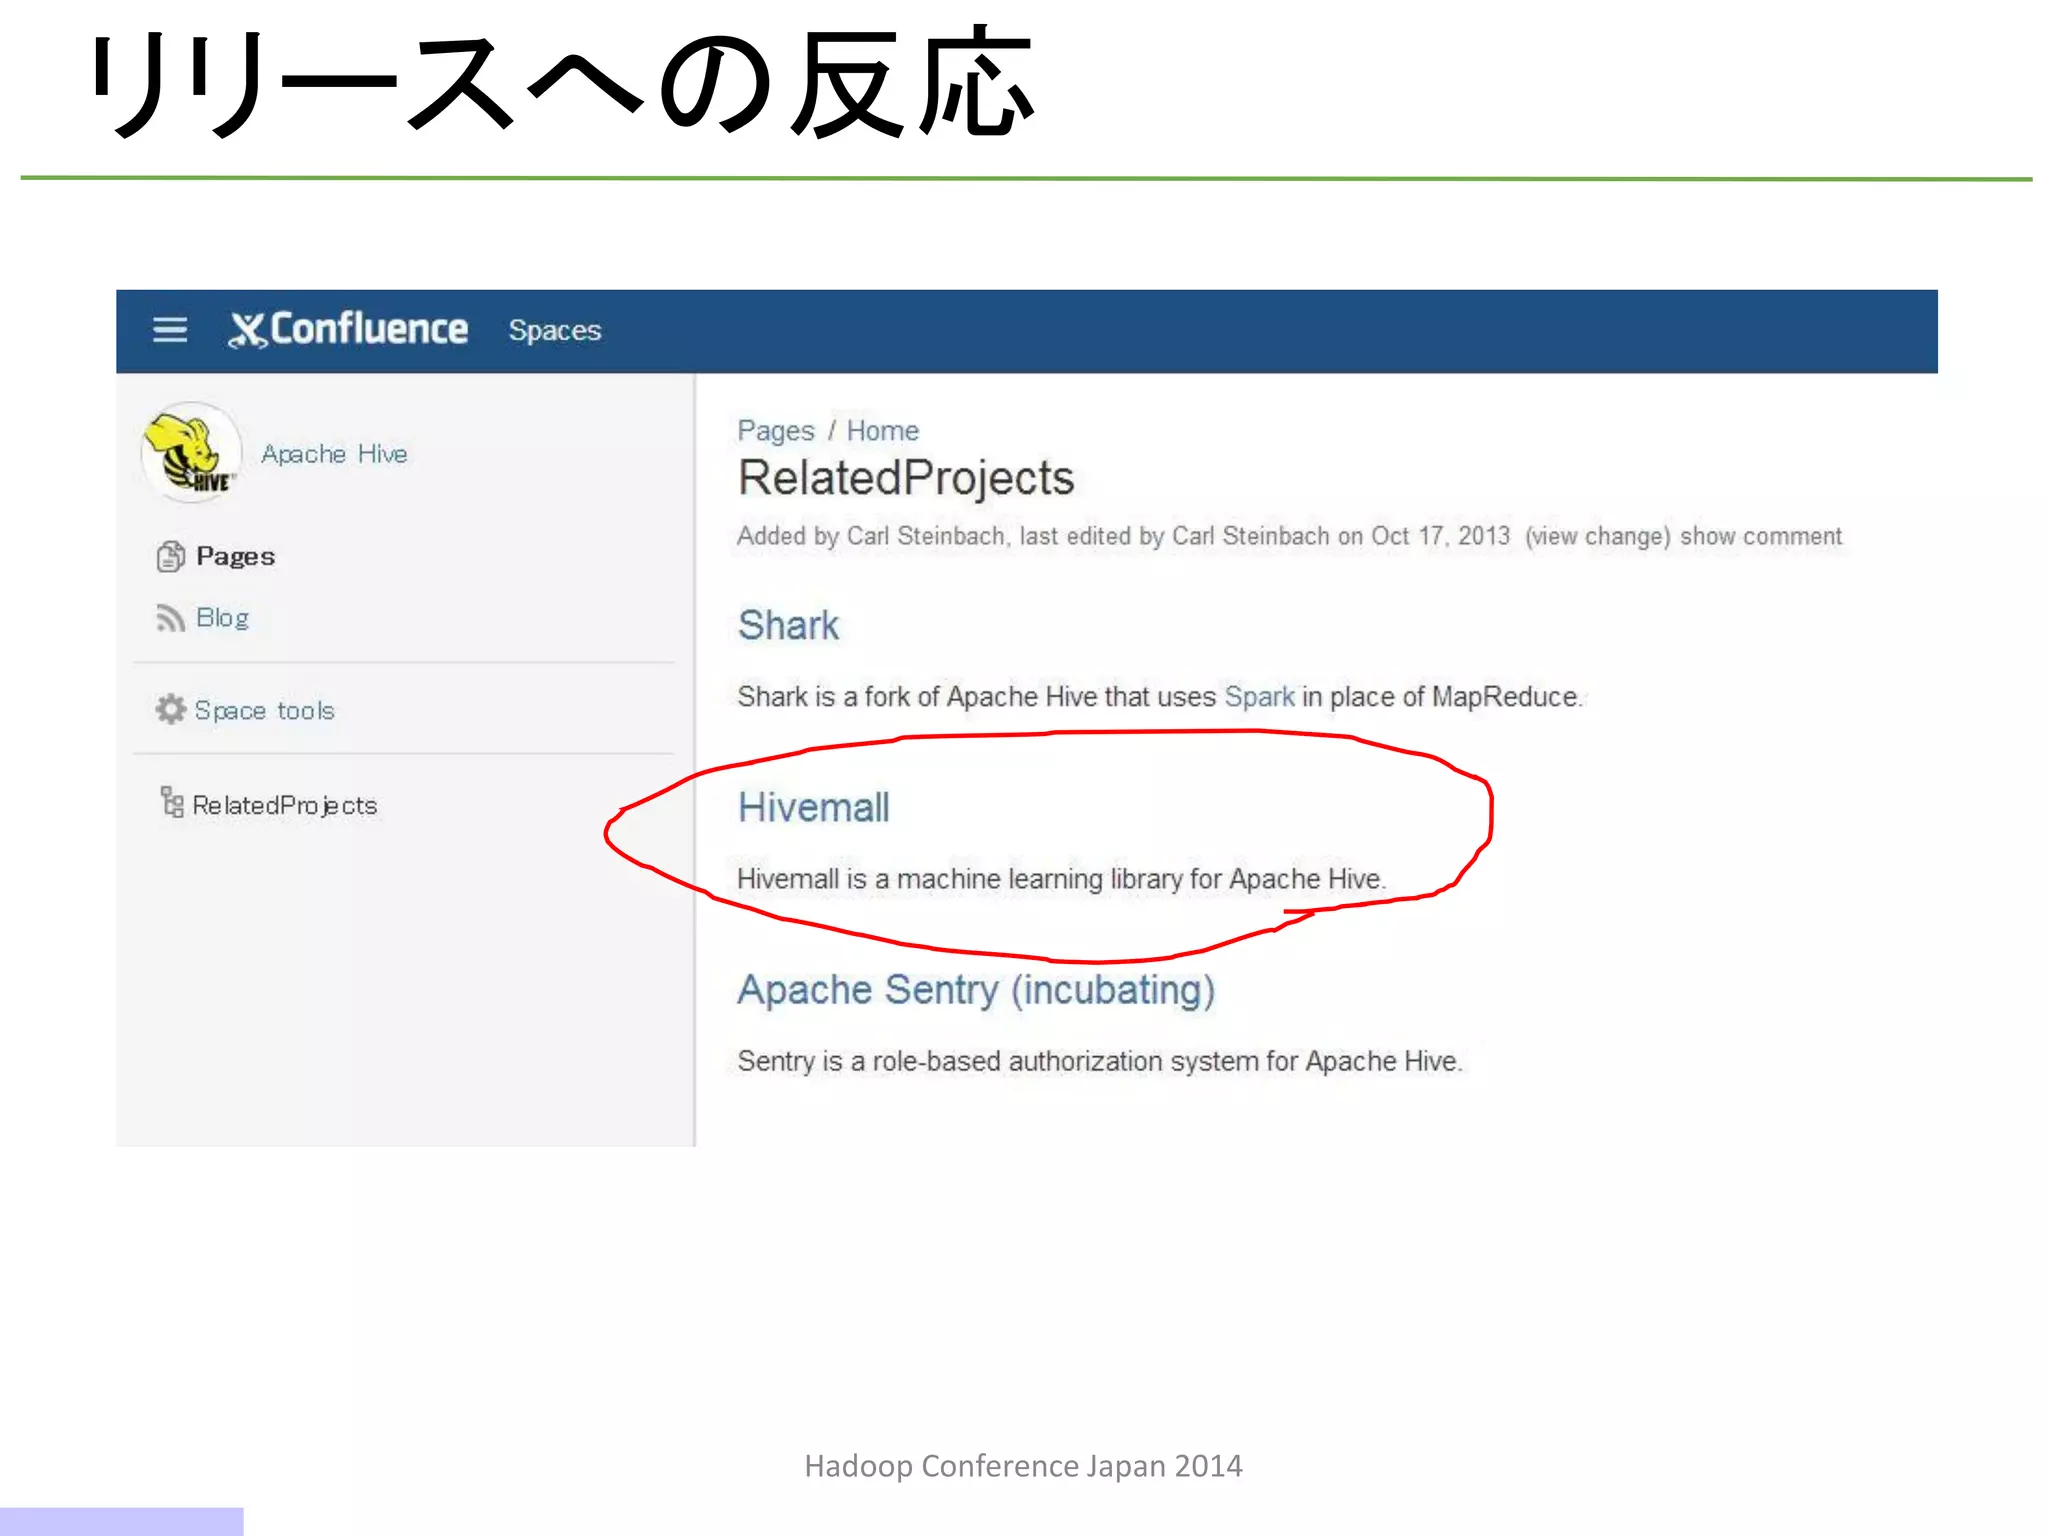Click the Blog RSS icon
Screen dimensions: 2048x1536
170,618
